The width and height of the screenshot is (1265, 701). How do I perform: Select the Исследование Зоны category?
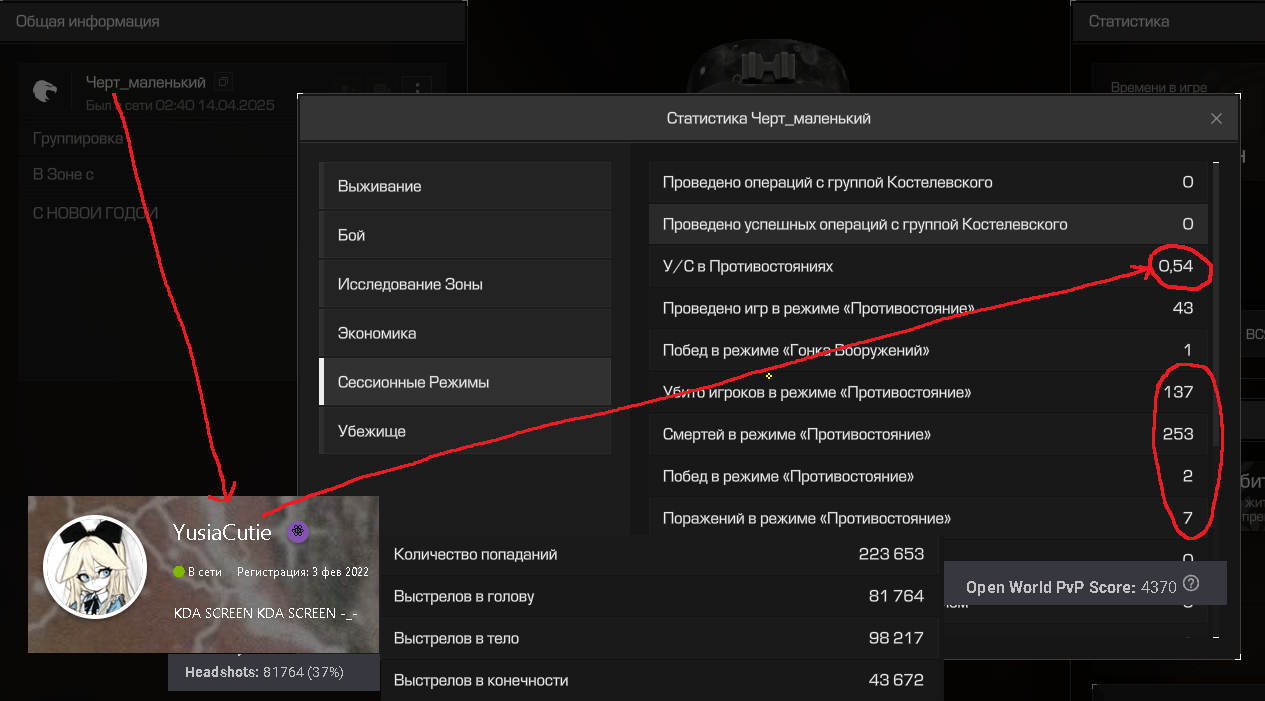tap(464, 284)
